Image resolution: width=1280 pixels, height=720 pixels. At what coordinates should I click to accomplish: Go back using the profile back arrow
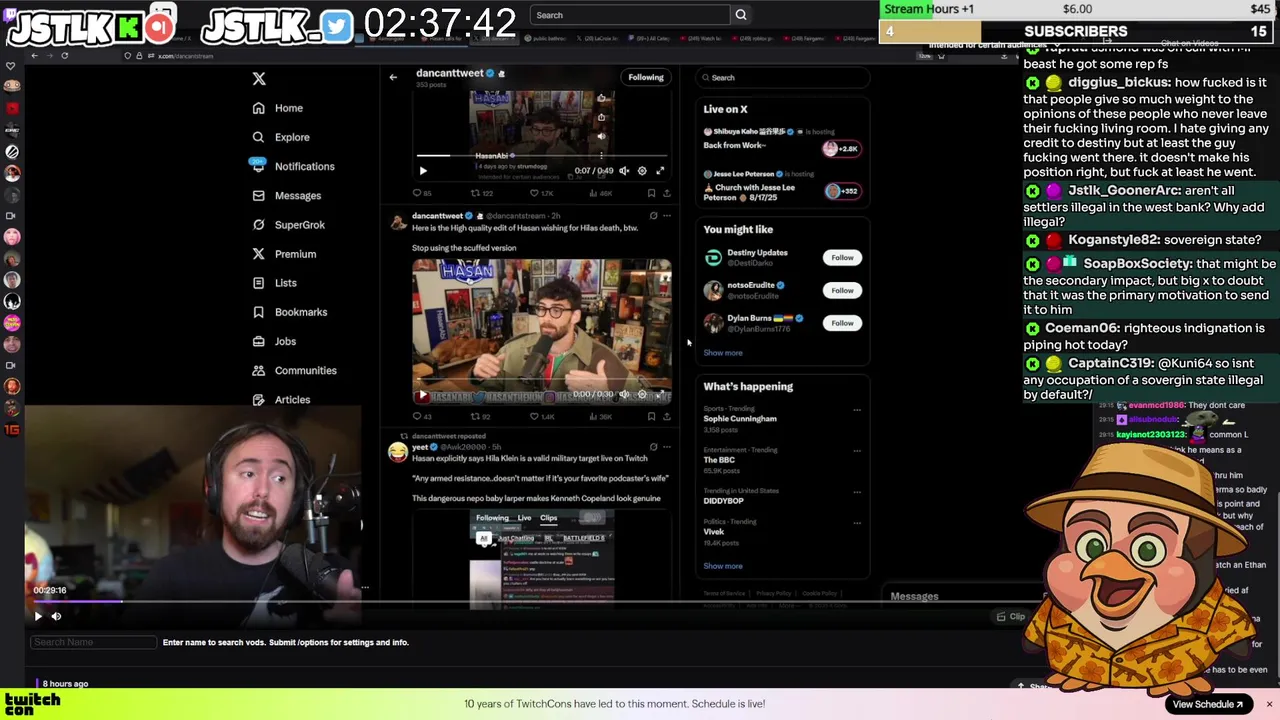(x=393, y=77)
